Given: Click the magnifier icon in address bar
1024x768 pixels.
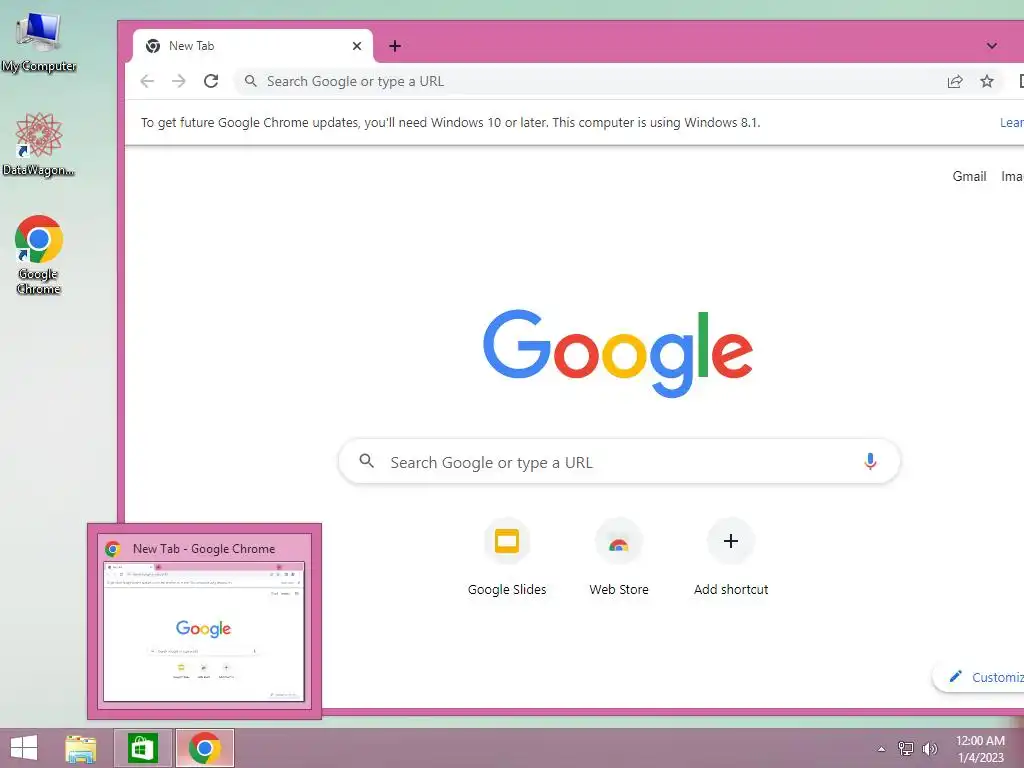Looking at the screenshot, I should [250, 81].
